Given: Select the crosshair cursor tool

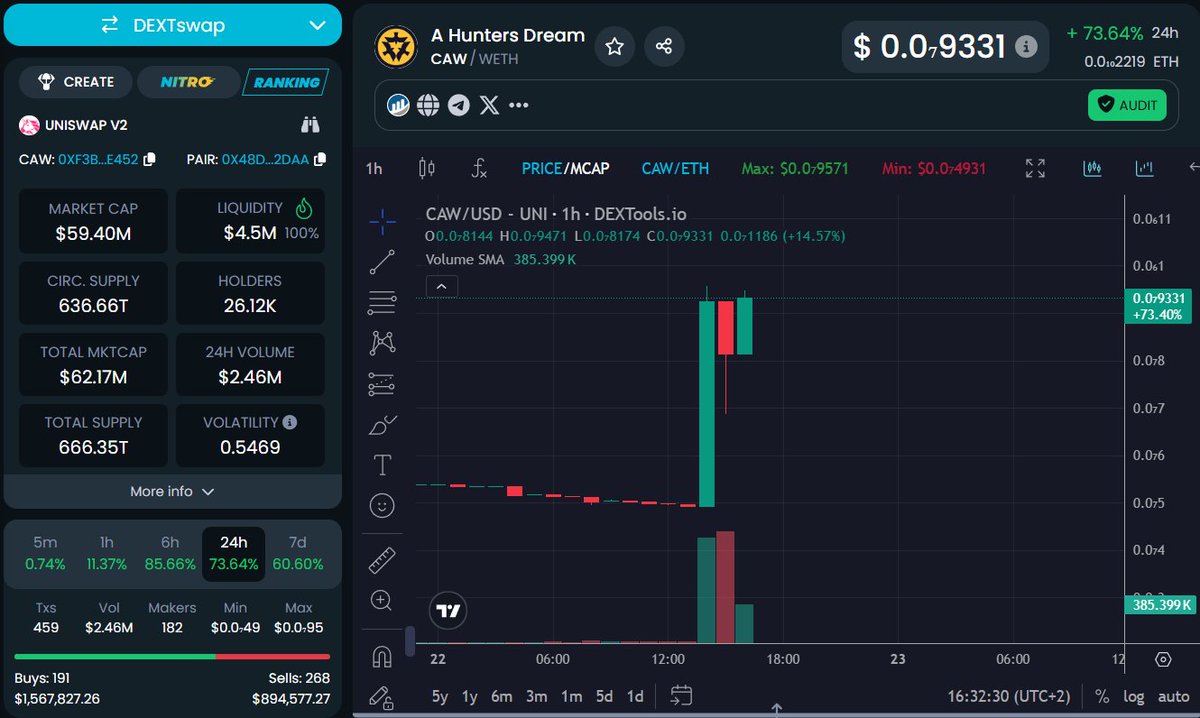Looking at the screenshot, I should pyautogui.click(x=382, y=222).
